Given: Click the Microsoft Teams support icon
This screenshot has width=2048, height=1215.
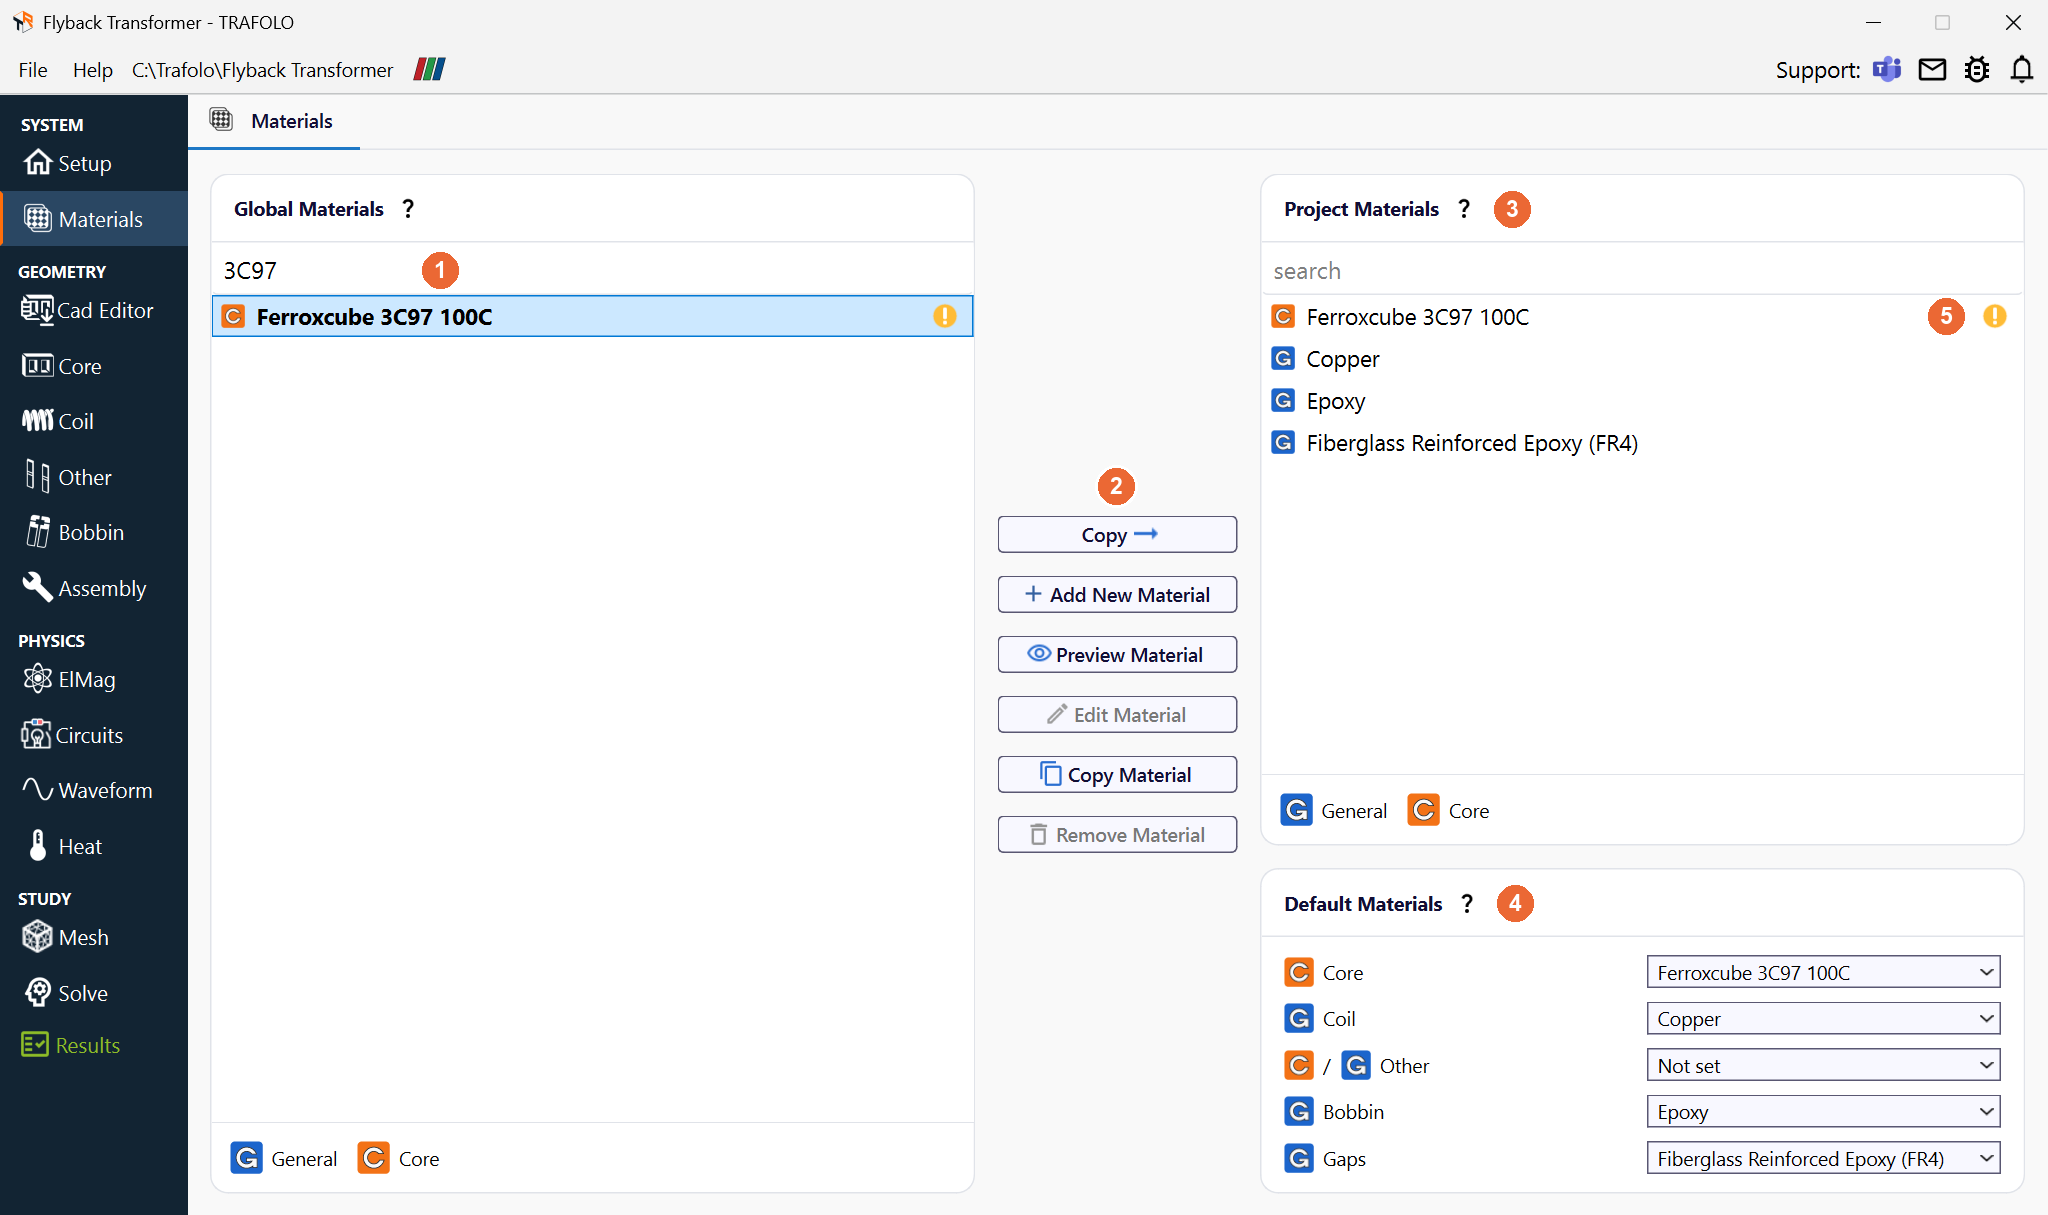Looking at the screenshot, I should pos(1887,69).
